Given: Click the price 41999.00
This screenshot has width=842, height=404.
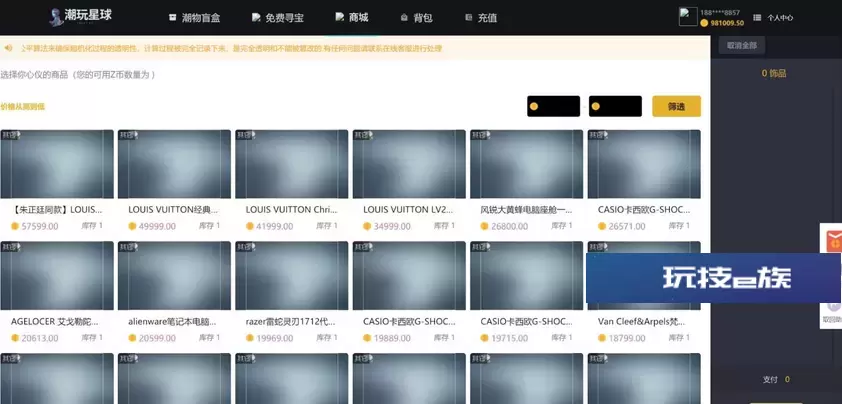Looking at the screenshot, I should pos(274,226).
